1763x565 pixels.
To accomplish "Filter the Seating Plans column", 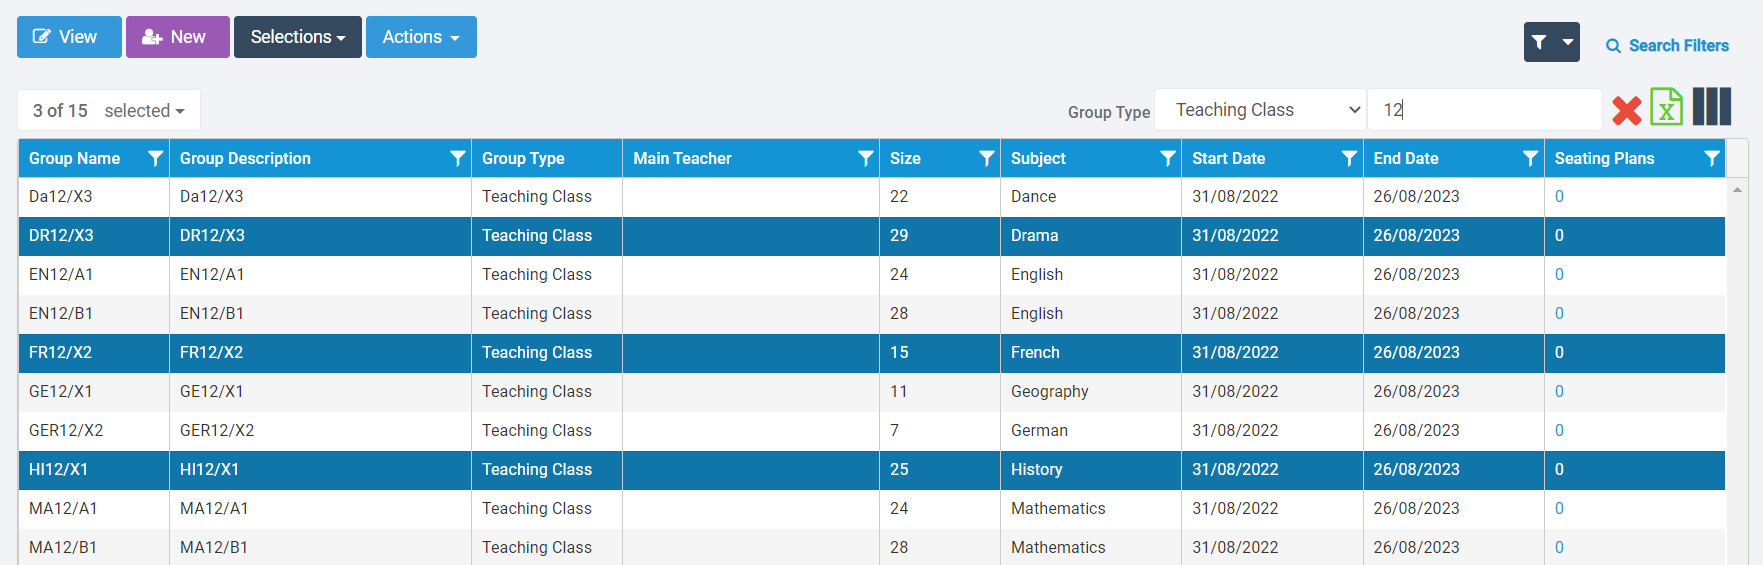I will pos(1711,158).
